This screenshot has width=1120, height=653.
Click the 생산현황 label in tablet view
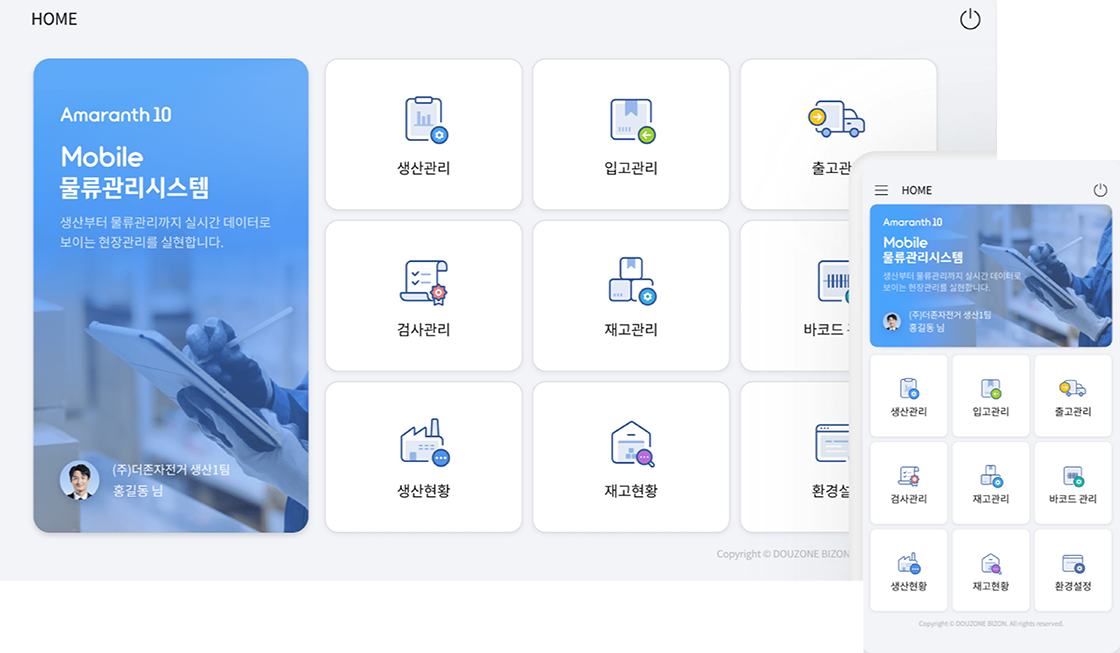coord(424,491)
